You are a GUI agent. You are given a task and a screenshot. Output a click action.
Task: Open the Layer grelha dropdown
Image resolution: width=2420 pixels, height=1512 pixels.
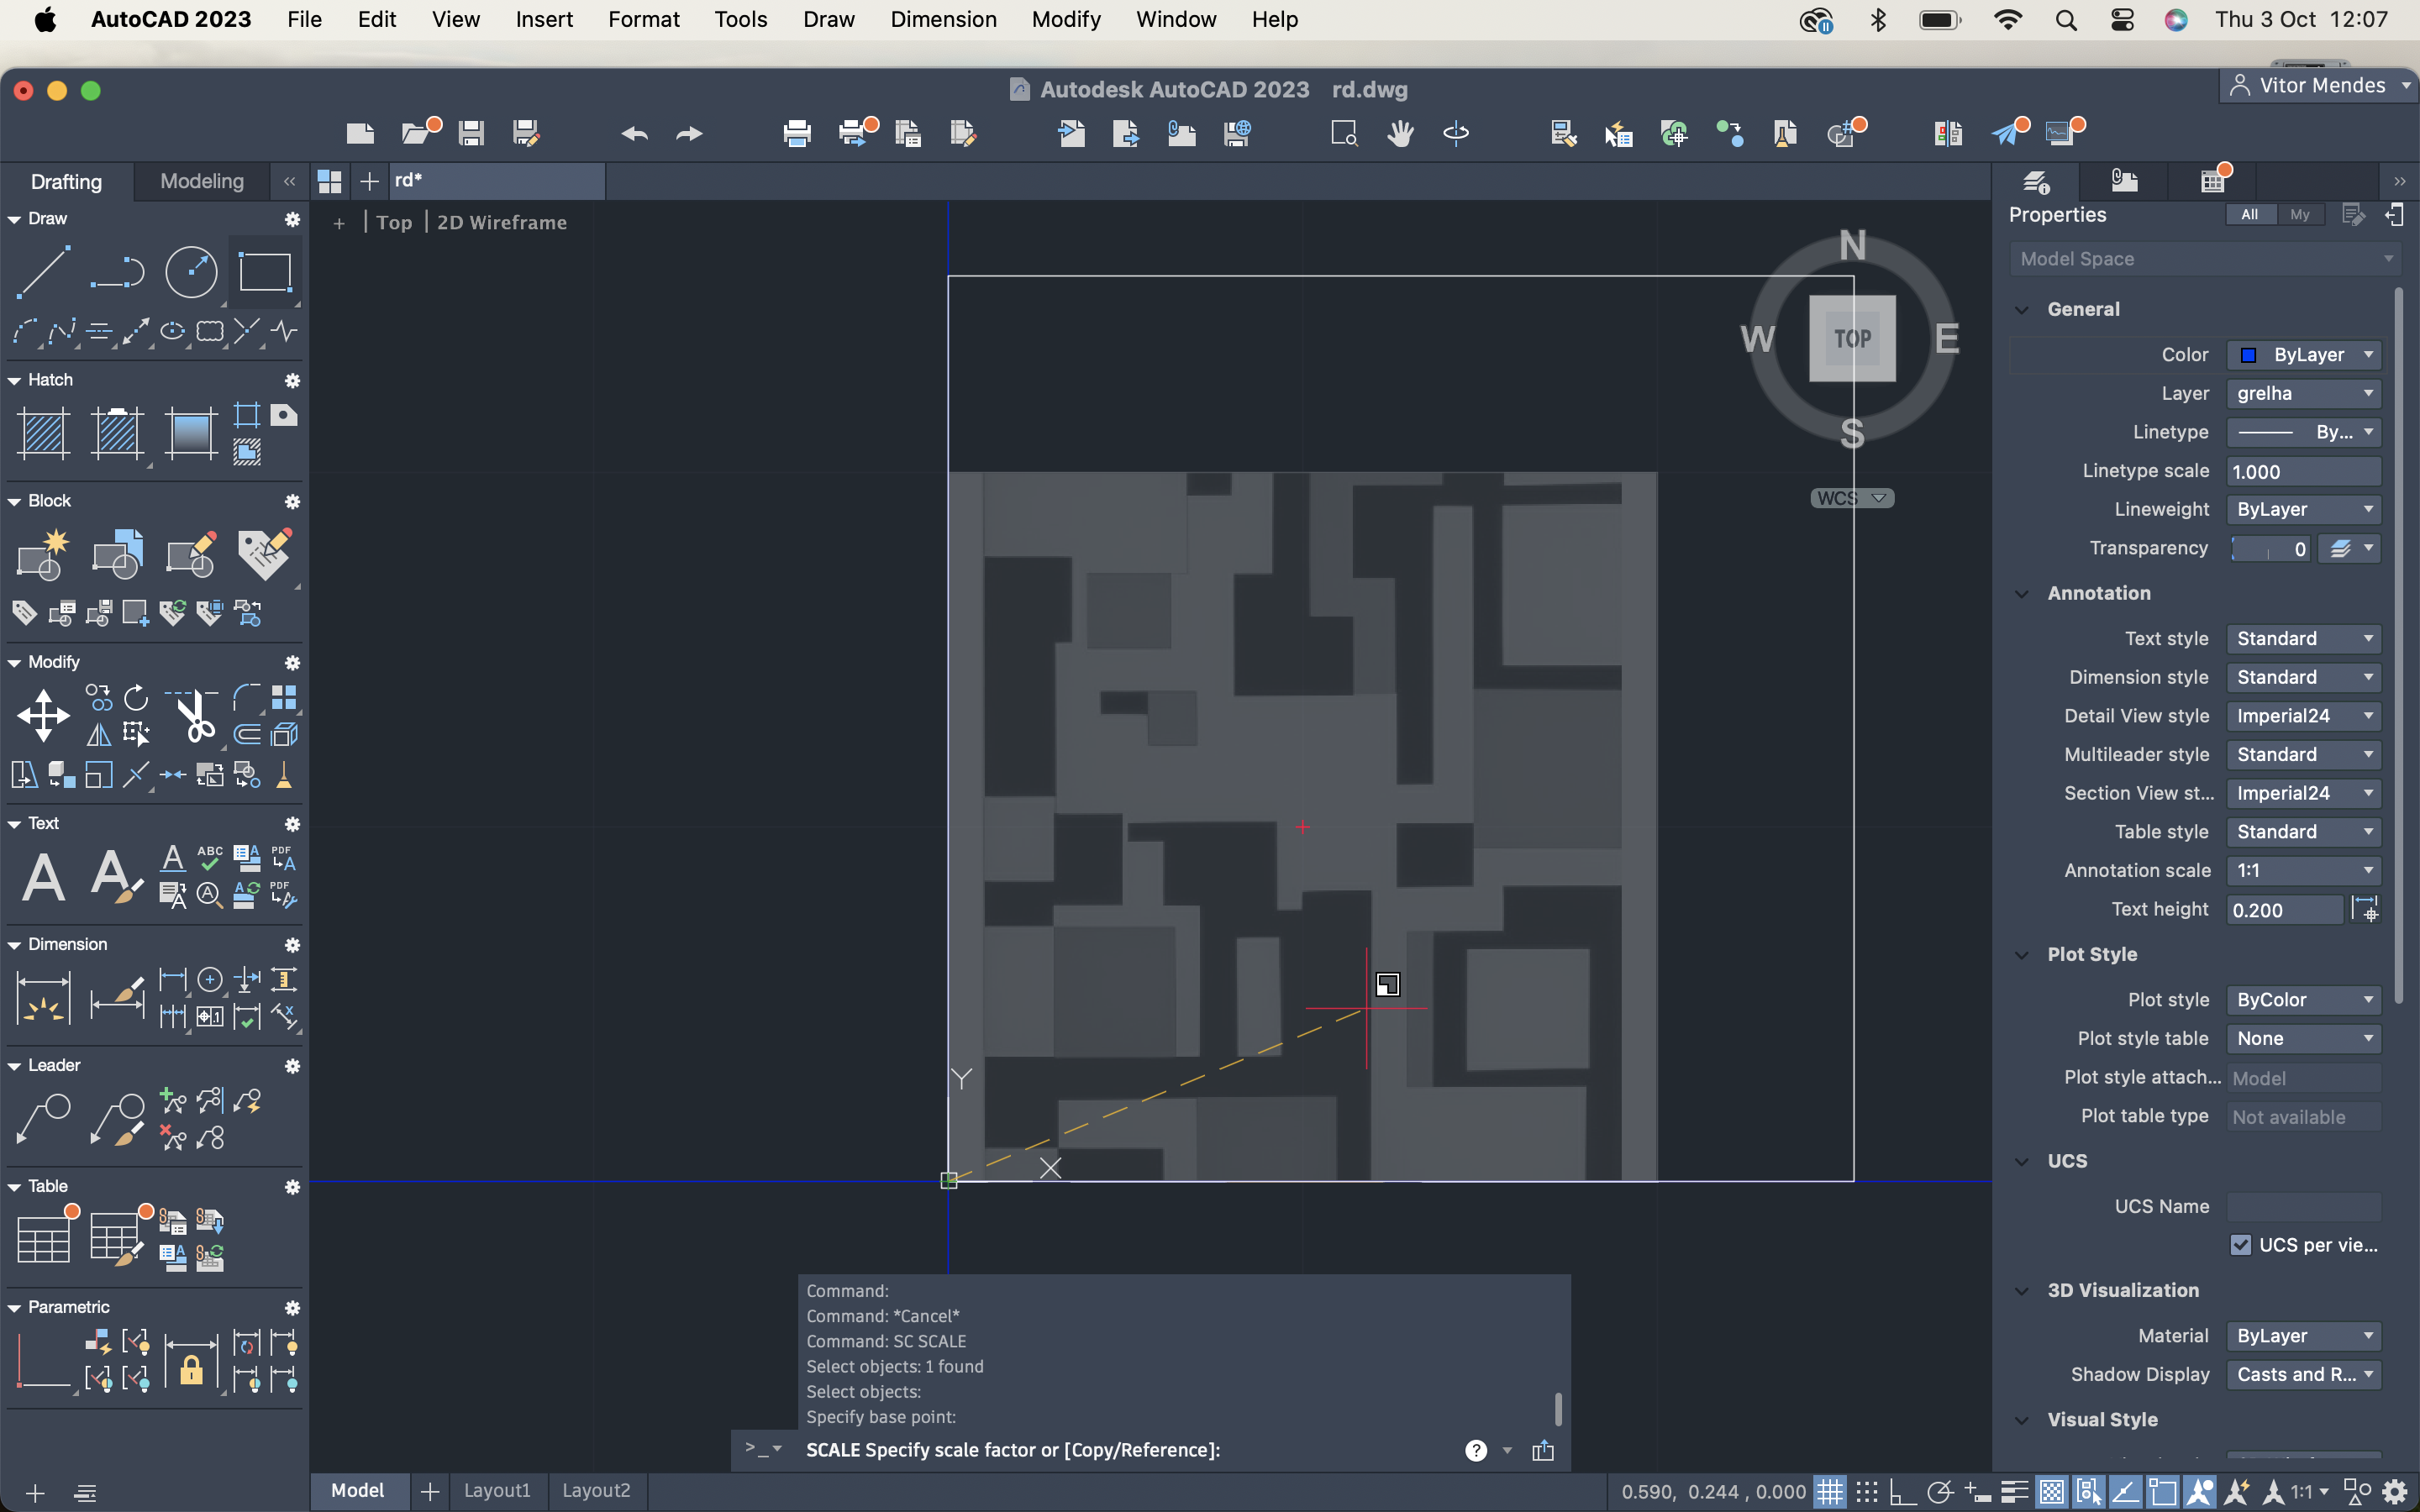pyautogui.click(x=2303, y=394)
